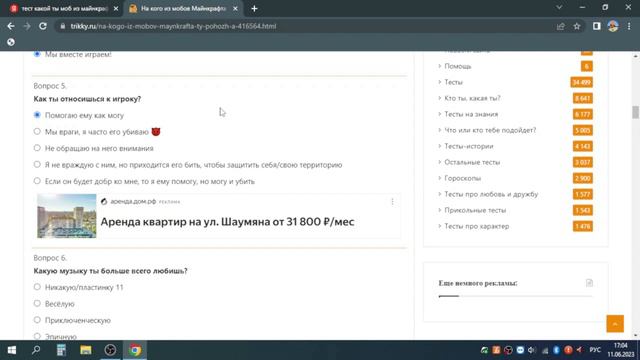
Task: Open 'Тесты-истории' category
Action: [x=469, y=146]
